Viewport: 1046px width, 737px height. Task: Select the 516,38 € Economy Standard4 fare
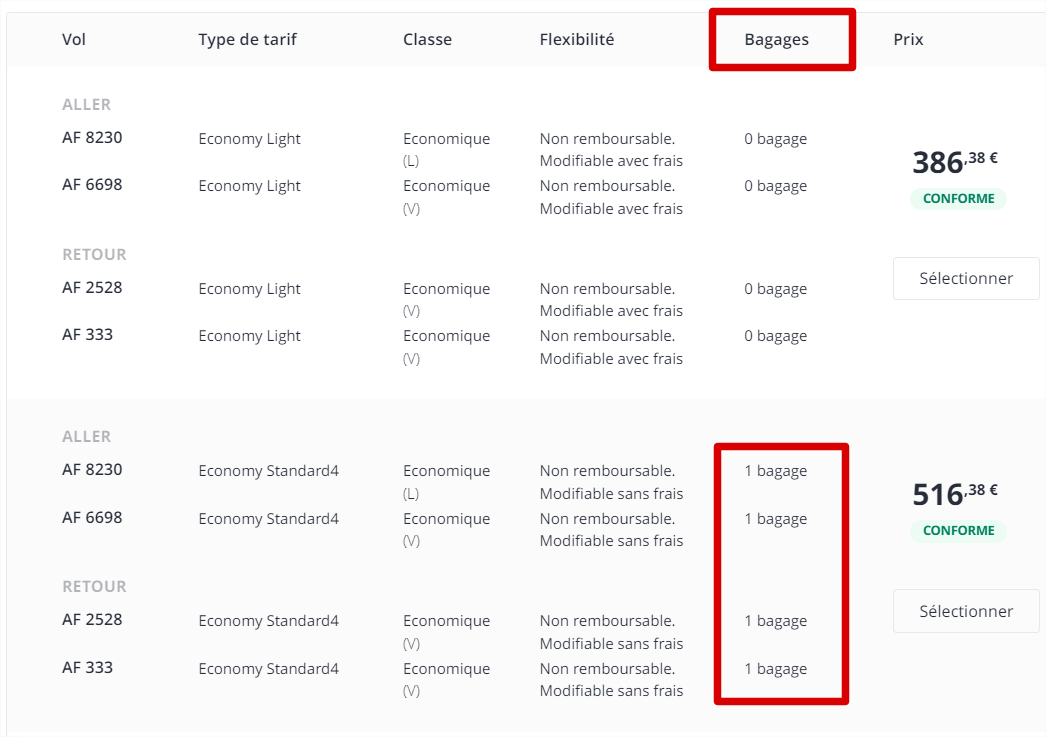tap(965, 611)
